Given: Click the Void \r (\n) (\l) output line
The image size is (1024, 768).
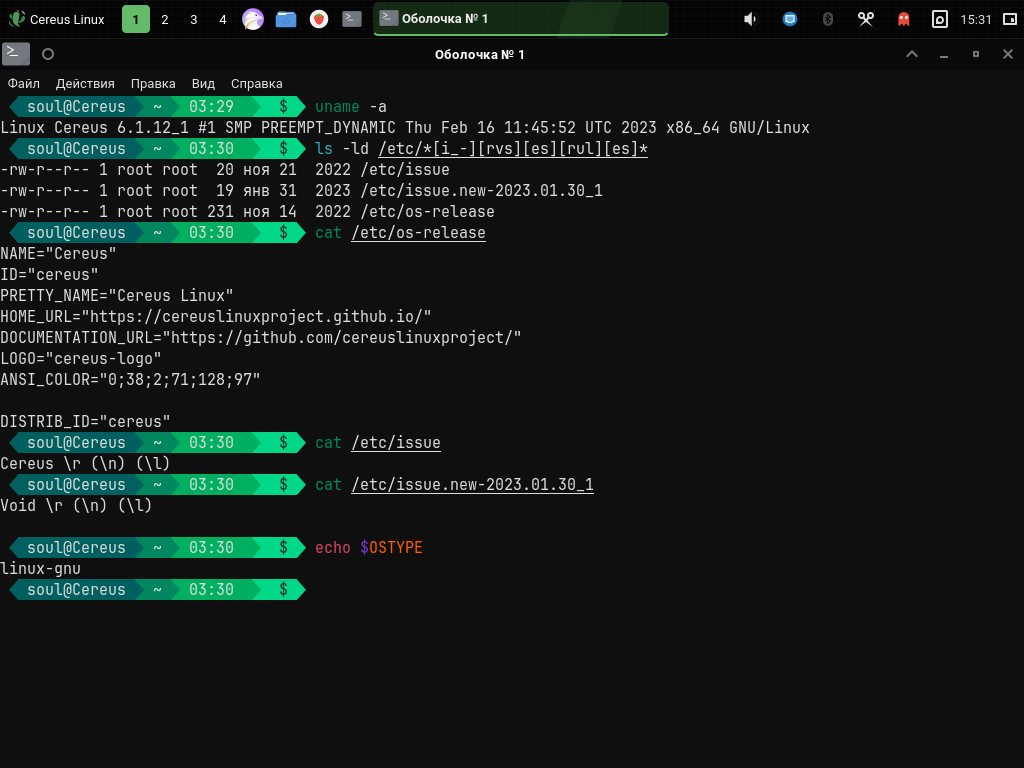Looking at the screenshot, I should [76, 505].
